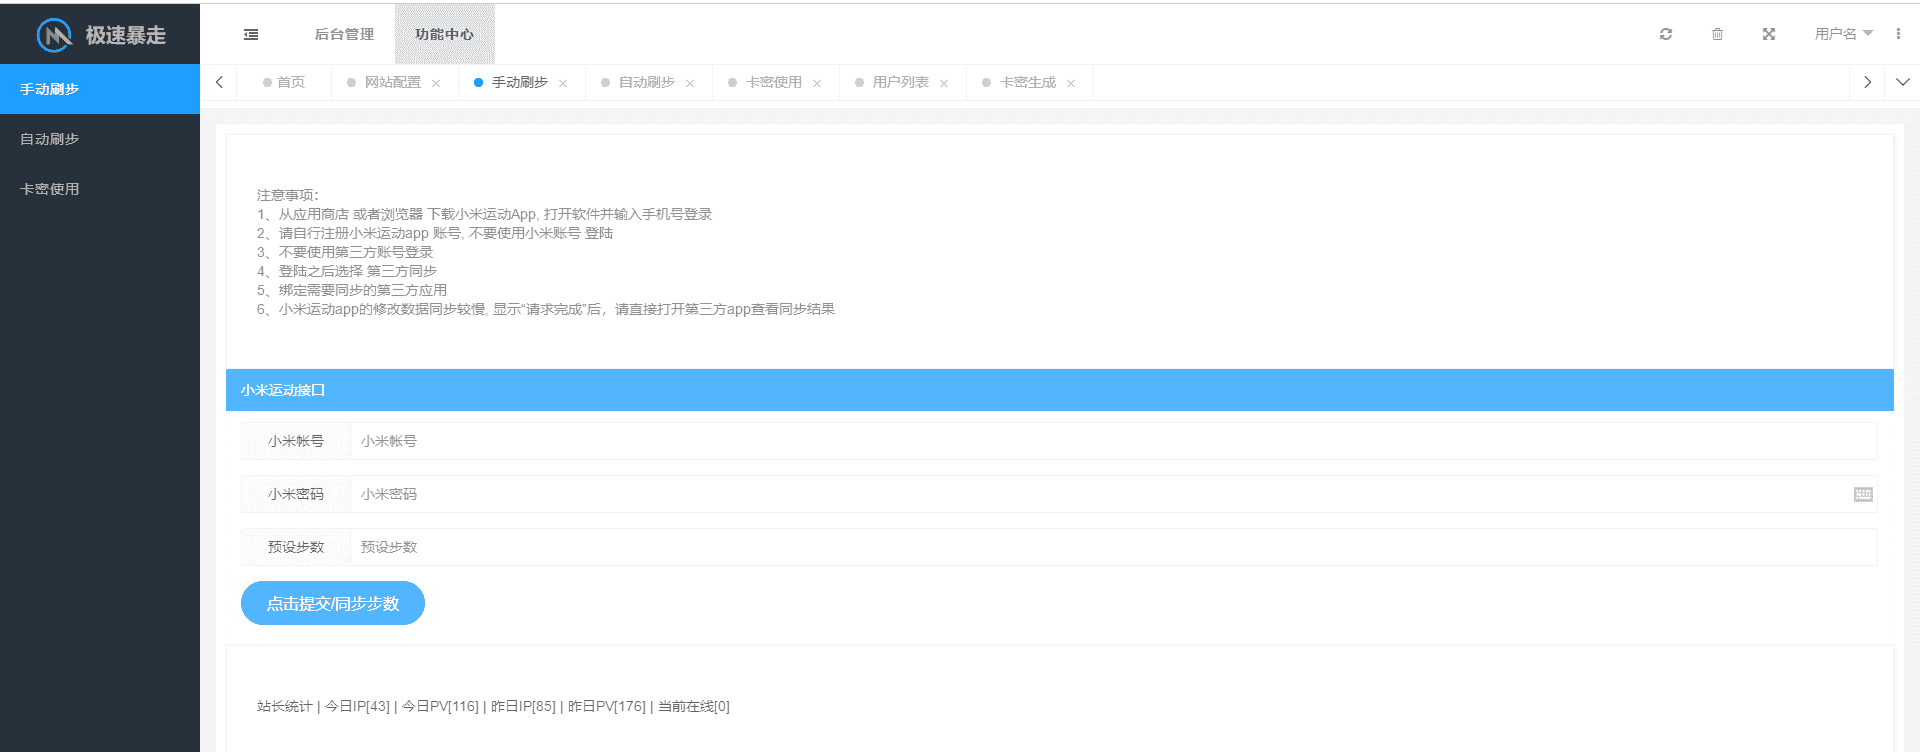Close the 网站配置 tab
Screen dimensions: 1920x752
click(x=436, y=83)
